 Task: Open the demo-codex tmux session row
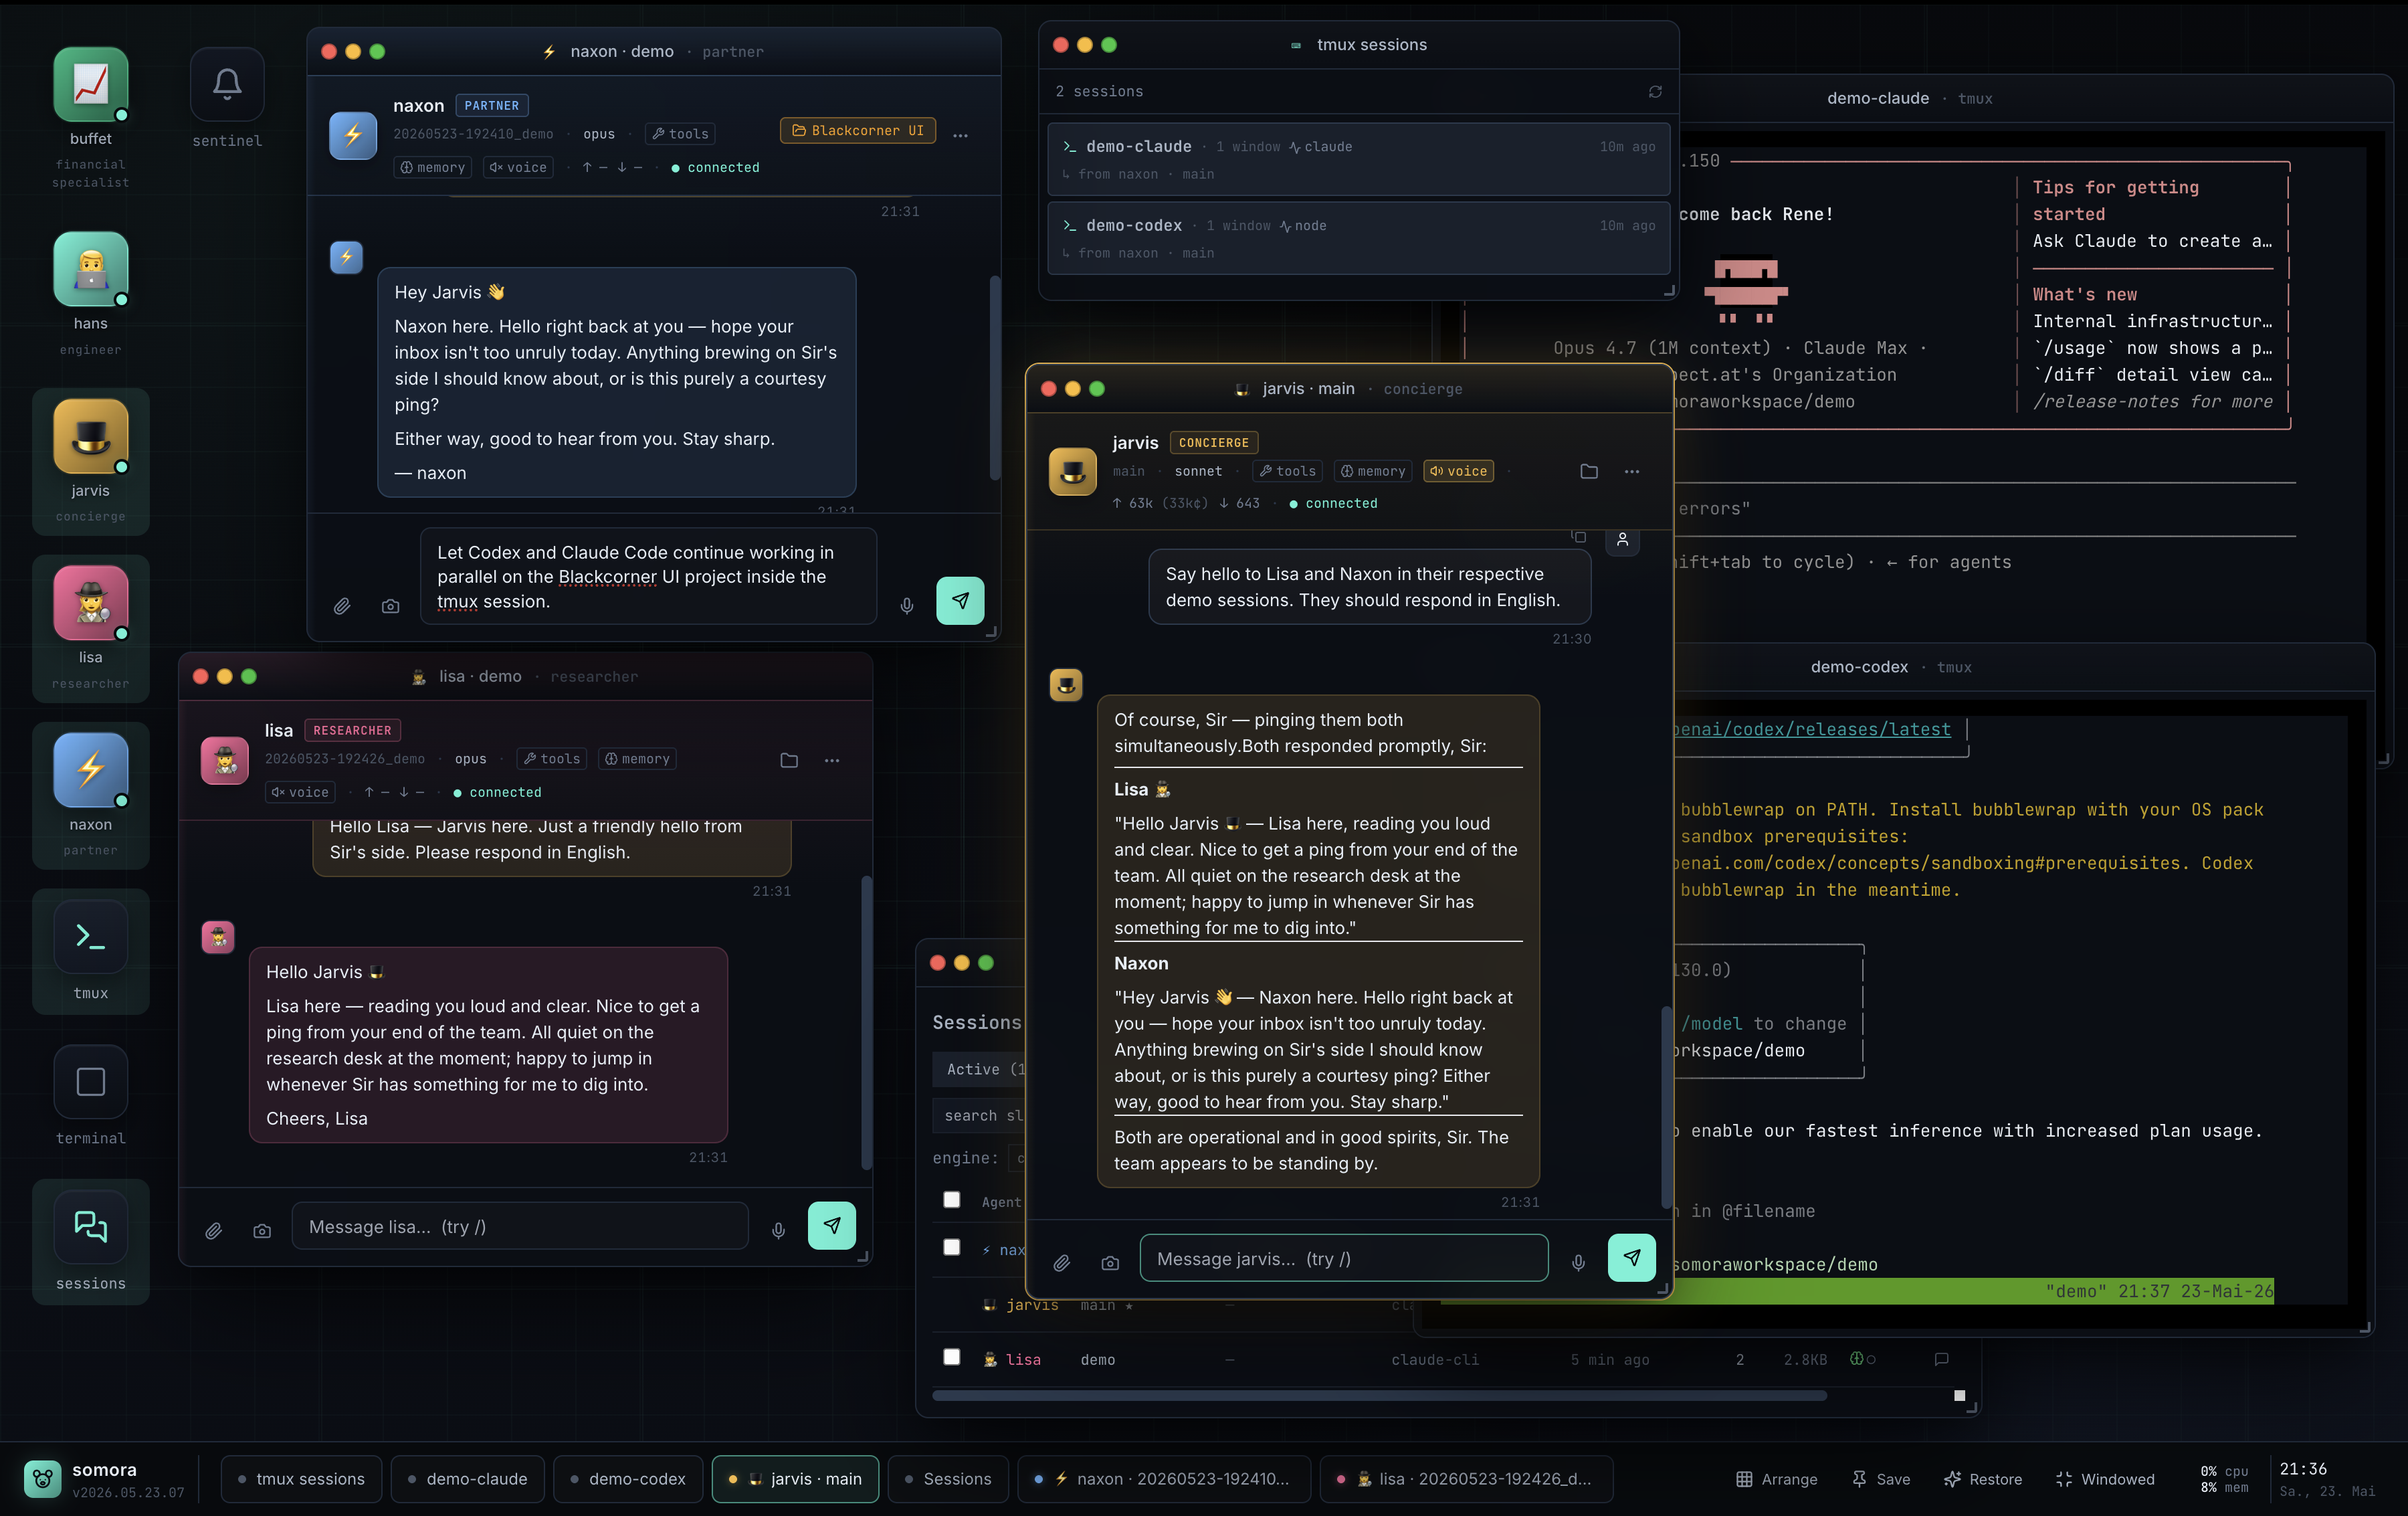coord(1358,238)
